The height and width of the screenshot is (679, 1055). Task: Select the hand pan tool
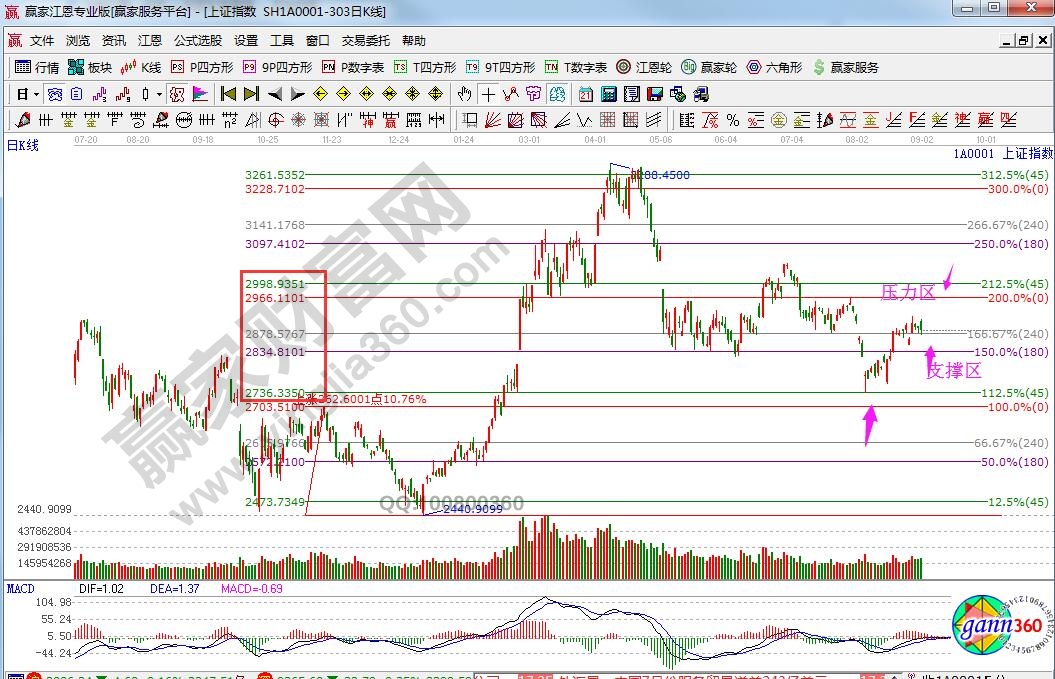(x=464, y=94)
